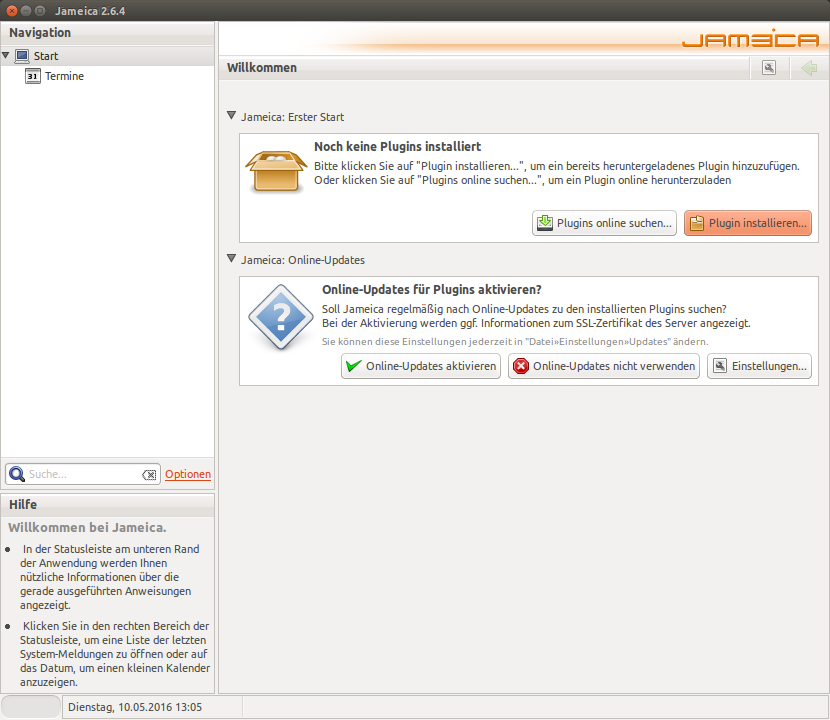Click the Jameica logo
Viewport: 830px width, 720px height.
click(751, 39)
